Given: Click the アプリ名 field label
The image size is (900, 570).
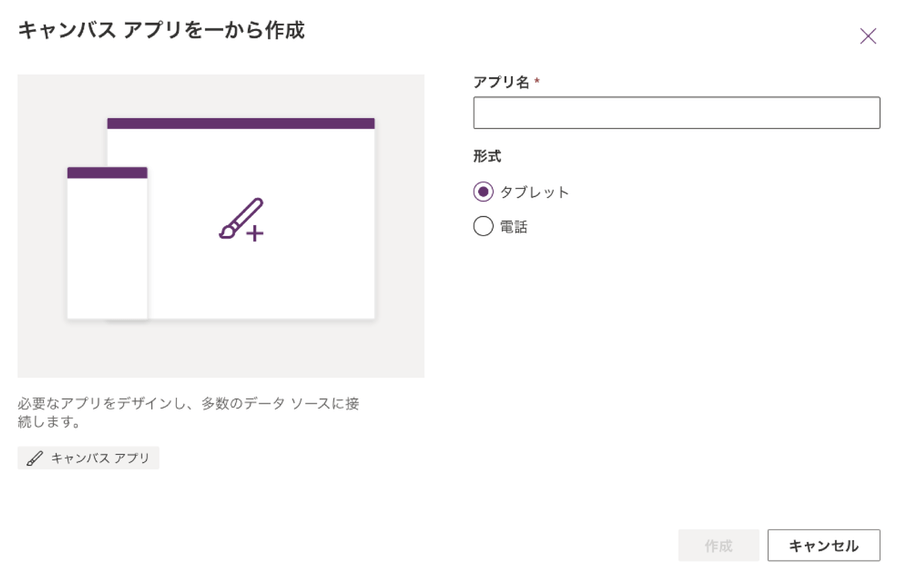Looking at the screenshot, I should 501,82.
